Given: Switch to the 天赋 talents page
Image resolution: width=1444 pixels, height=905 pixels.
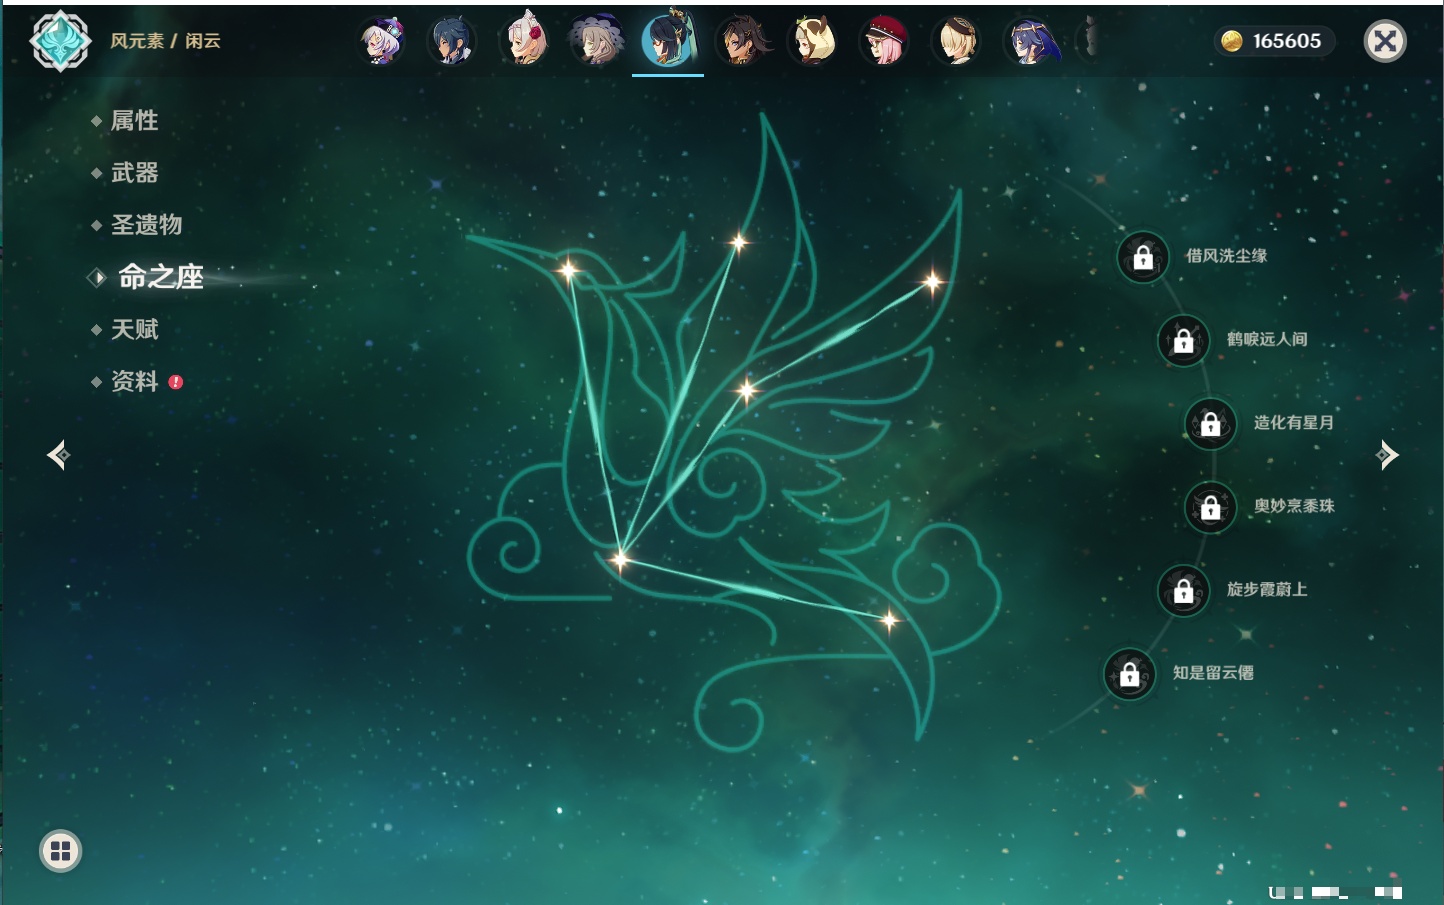Looking at the screenshot, I should coord(134,330).
